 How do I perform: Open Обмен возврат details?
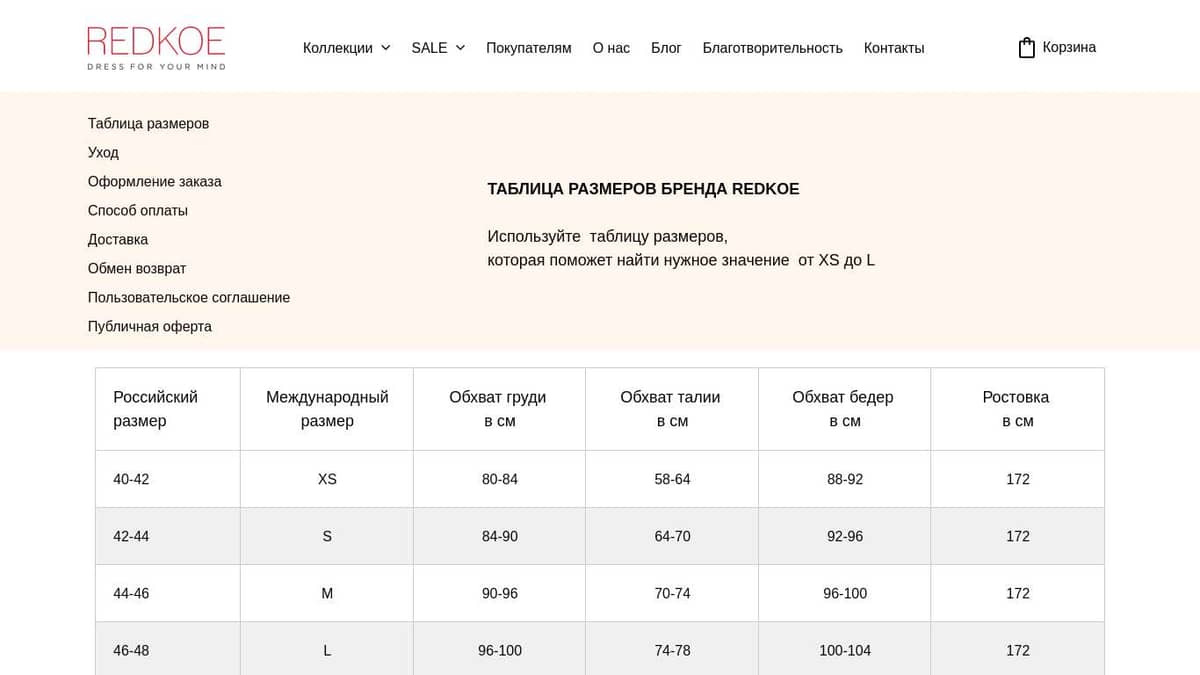click(x=137, y=268)
